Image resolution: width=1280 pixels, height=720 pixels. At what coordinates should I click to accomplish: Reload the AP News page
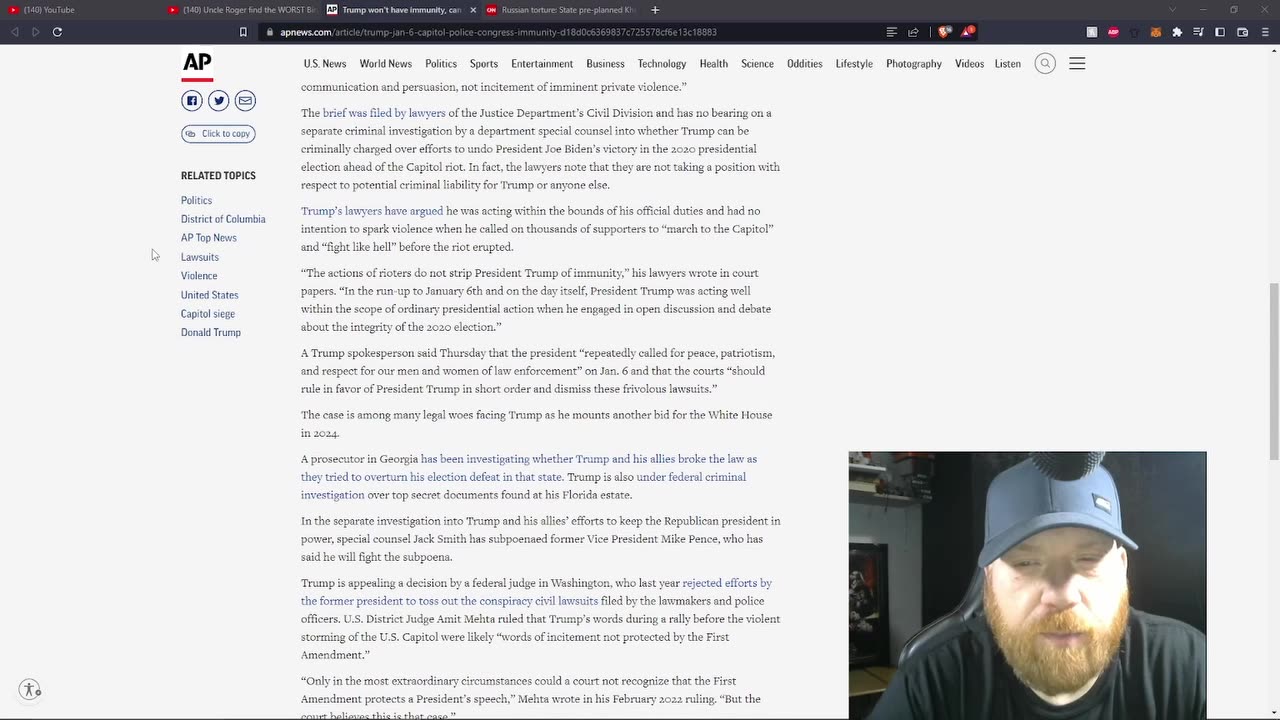click(x=57, y=32)
